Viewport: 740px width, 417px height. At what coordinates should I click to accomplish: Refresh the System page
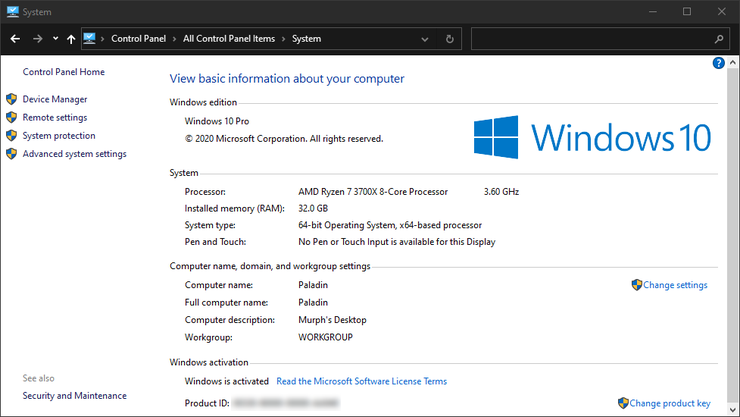(449, 39)
